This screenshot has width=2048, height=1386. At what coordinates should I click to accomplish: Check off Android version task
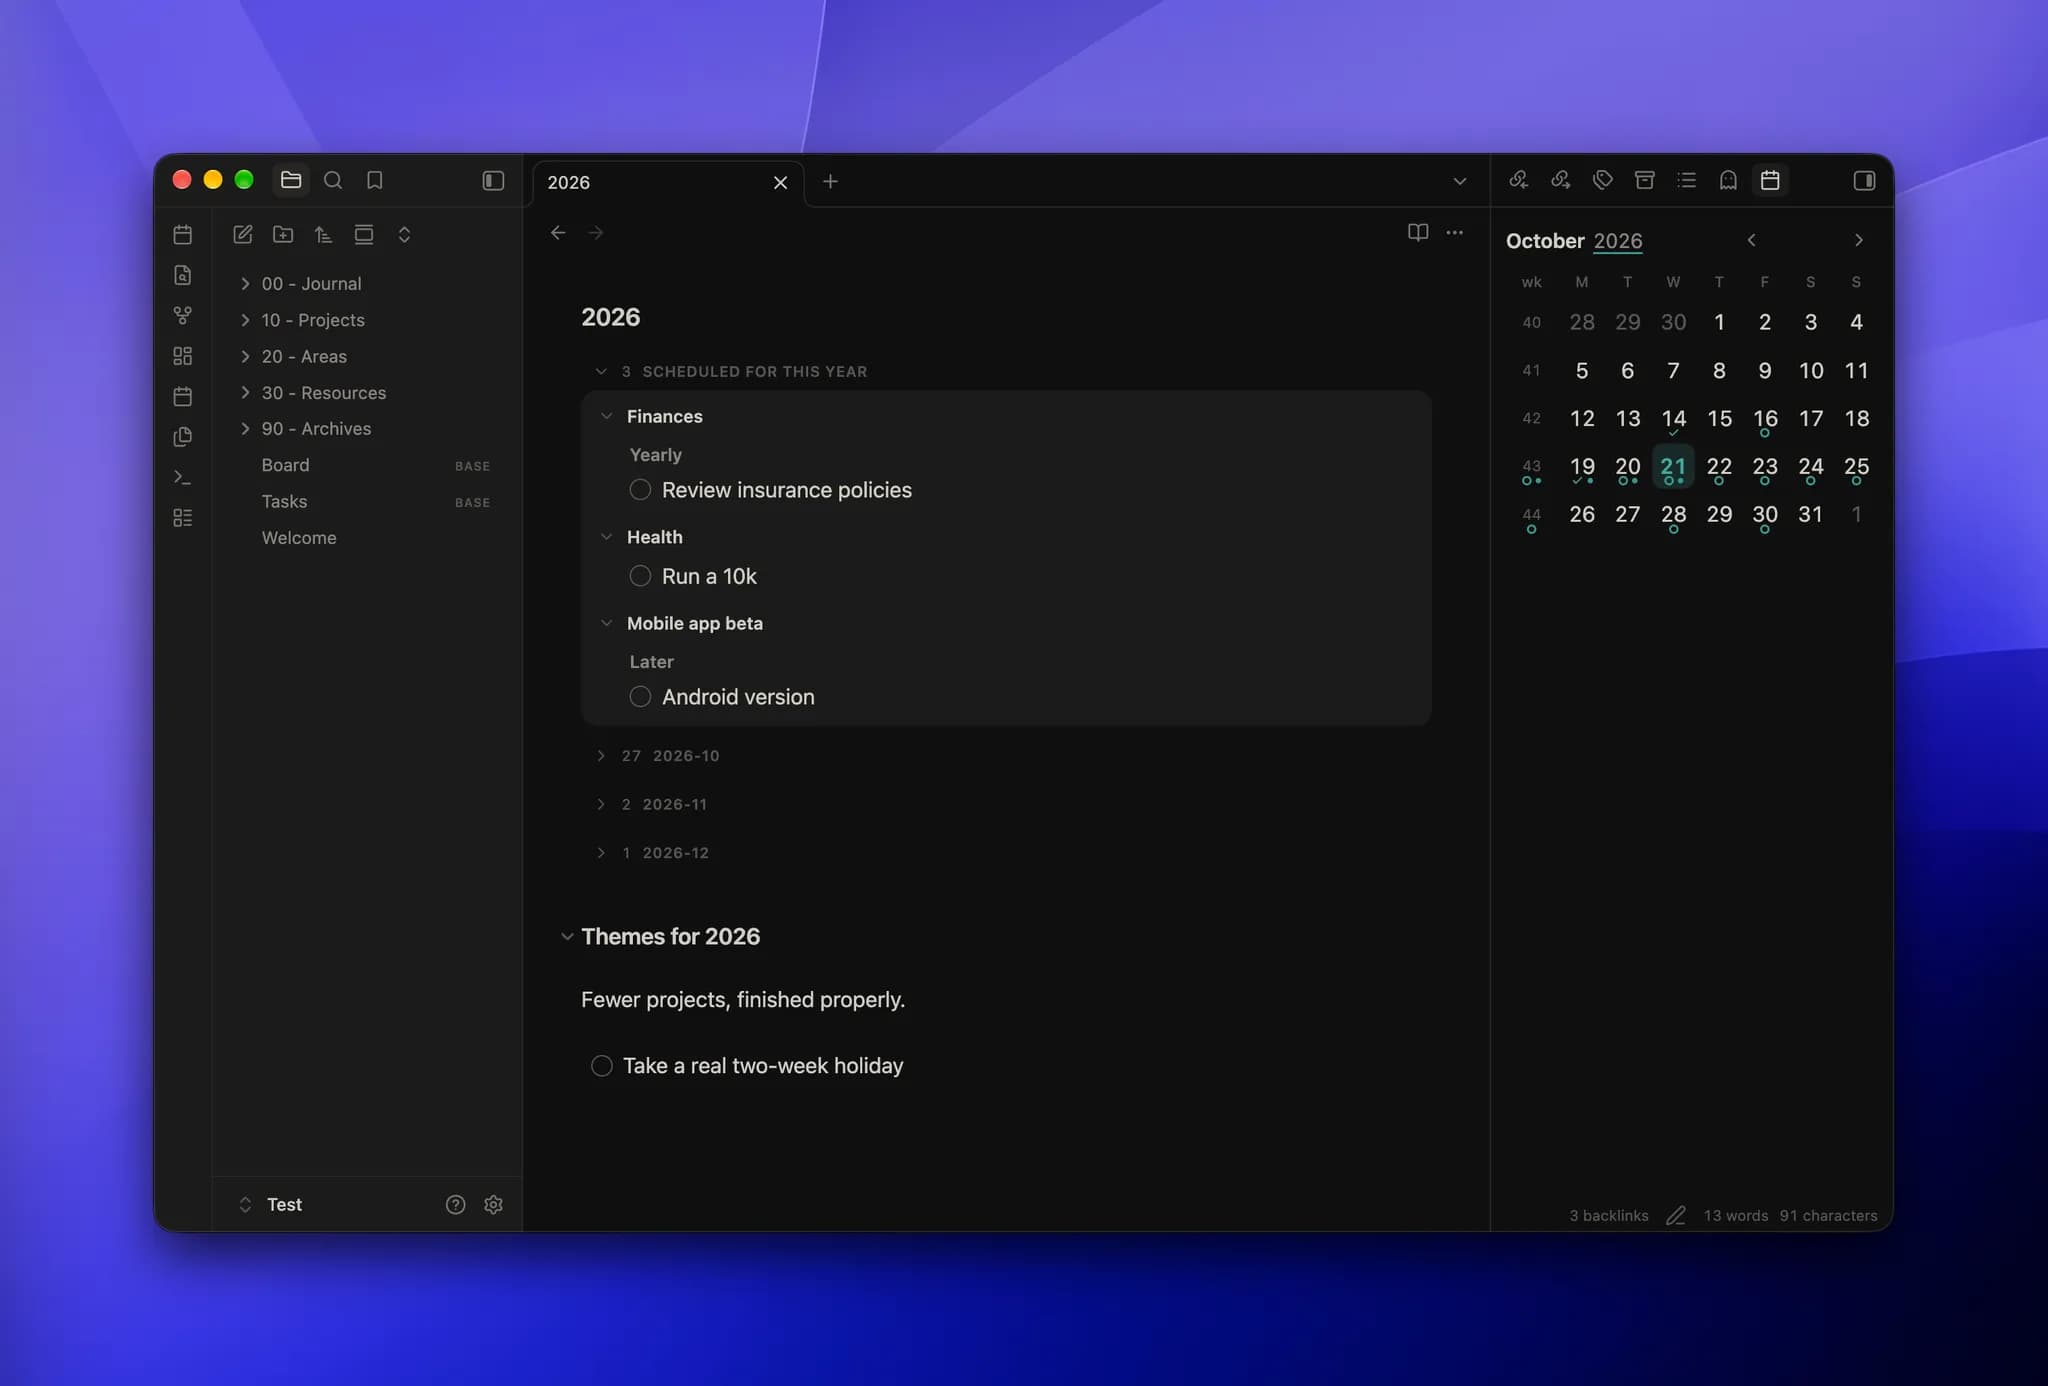(640, 696)
